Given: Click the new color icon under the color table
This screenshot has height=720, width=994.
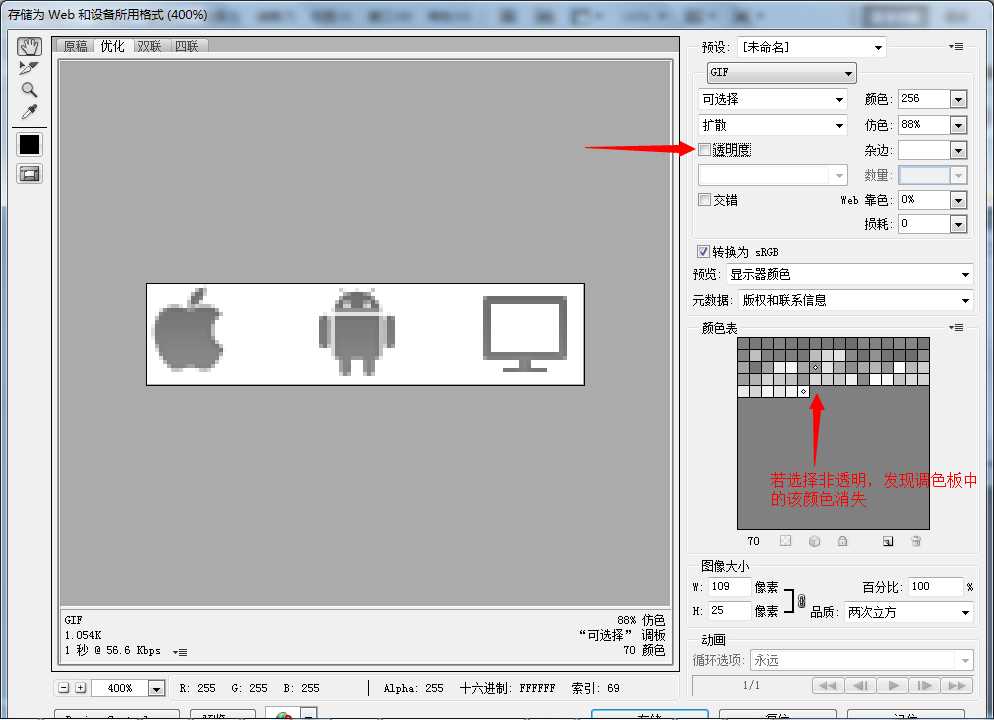Looking at the screenshot, I should pyautogui.click(x=888, y=541).
